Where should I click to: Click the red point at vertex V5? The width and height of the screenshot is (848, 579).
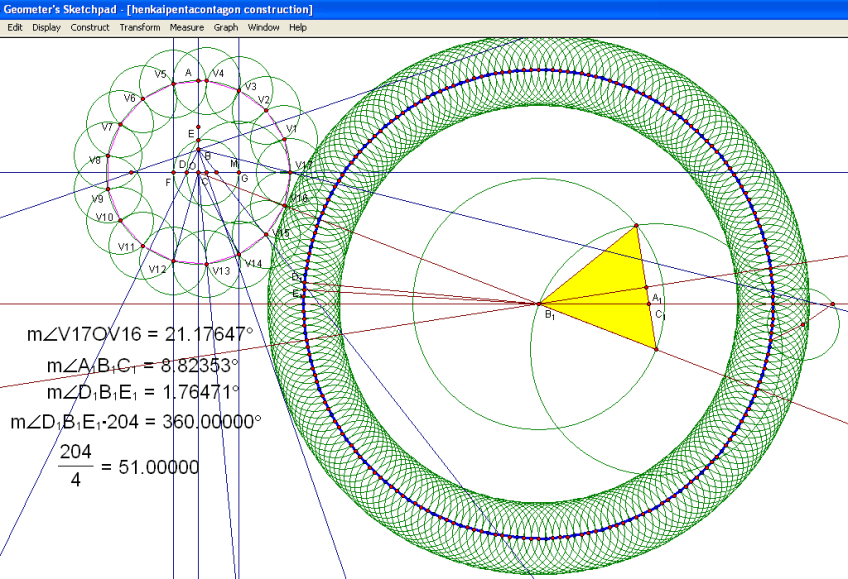click(173, 84)
